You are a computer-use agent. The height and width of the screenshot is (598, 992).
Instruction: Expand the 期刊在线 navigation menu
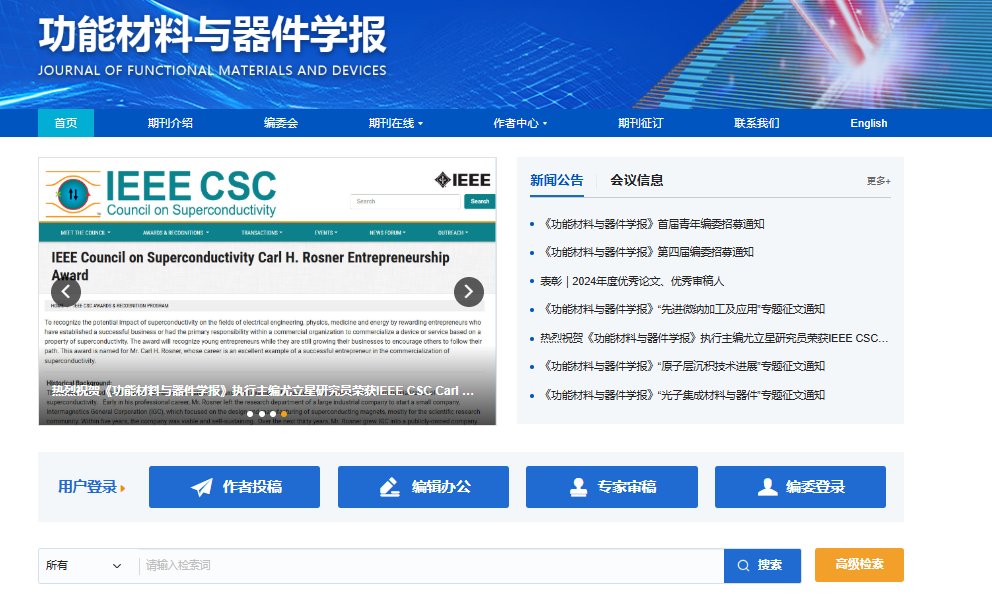coord(395,123)
